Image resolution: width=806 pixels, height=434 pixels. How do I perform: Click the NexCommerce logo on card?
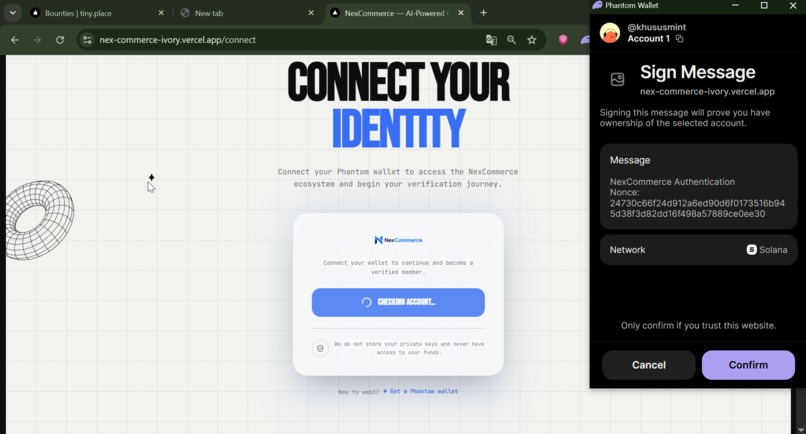[x=398, y=240]
